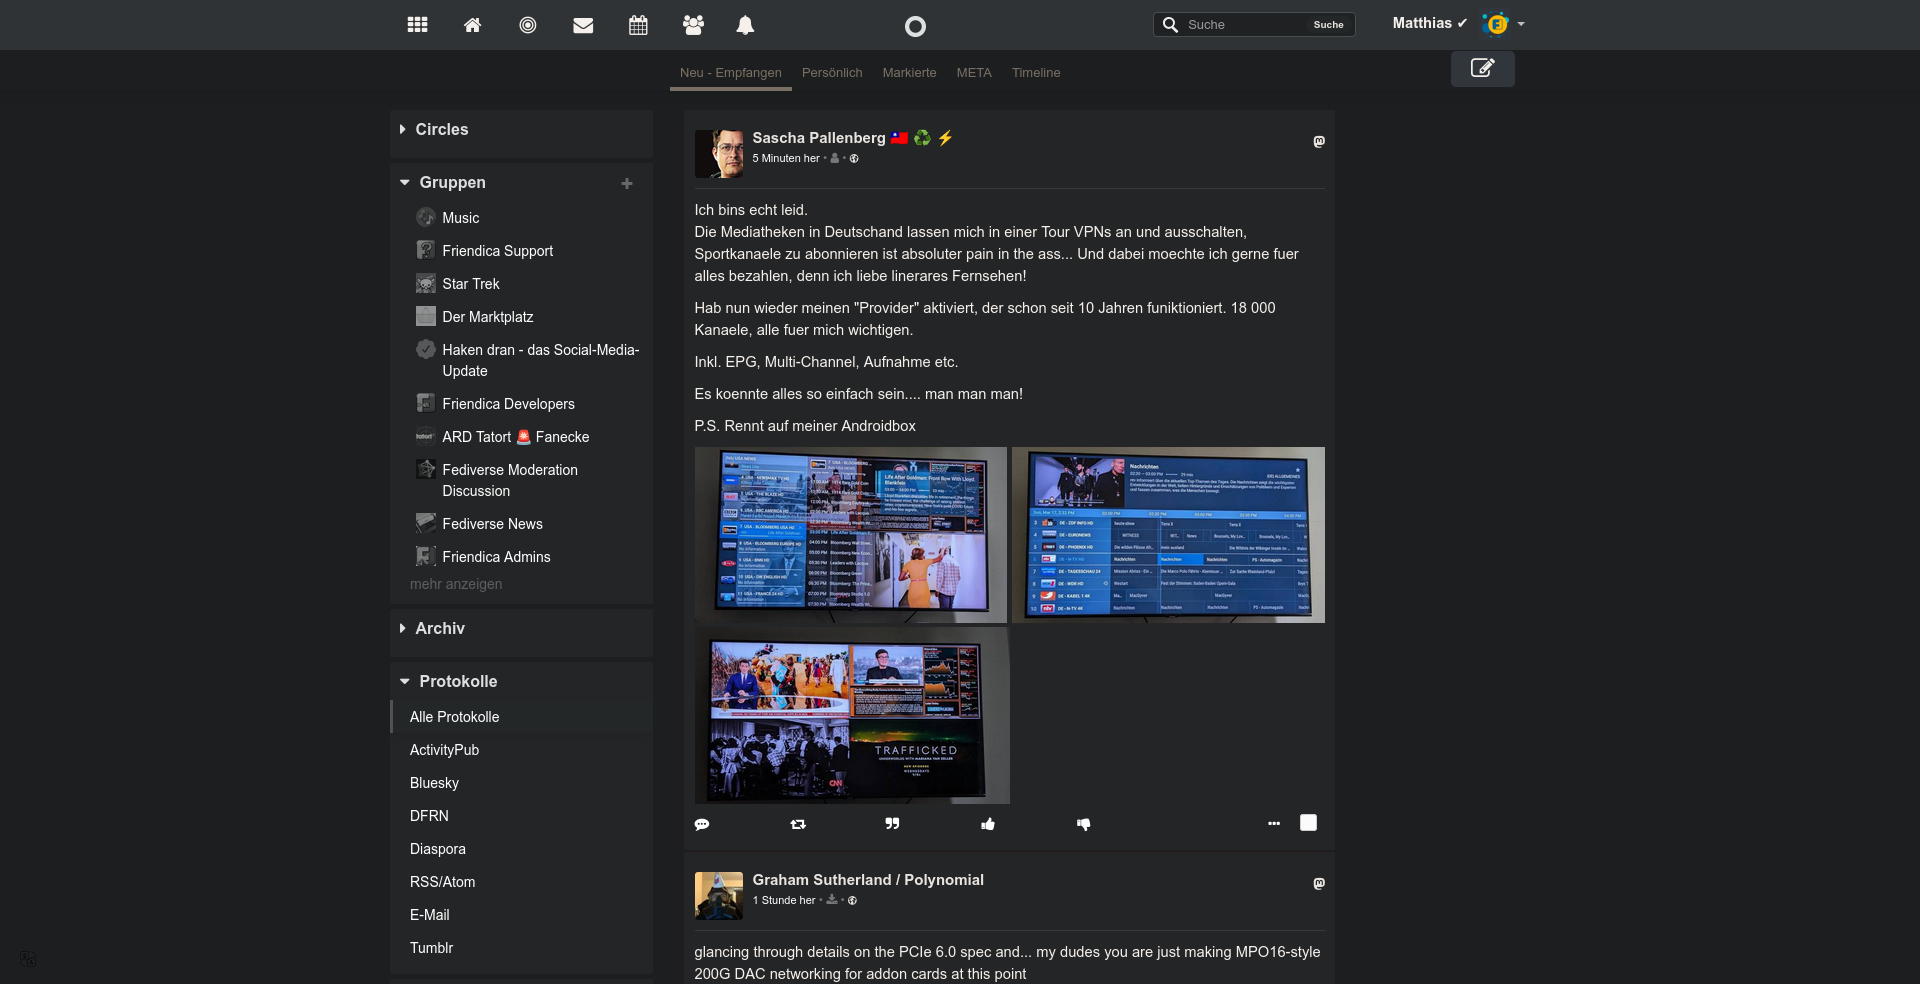Tick the selection checkbox on Sascha's post
This screenshot has width=1920, height=984.
pyautogui.click(x=1308, y=823)
